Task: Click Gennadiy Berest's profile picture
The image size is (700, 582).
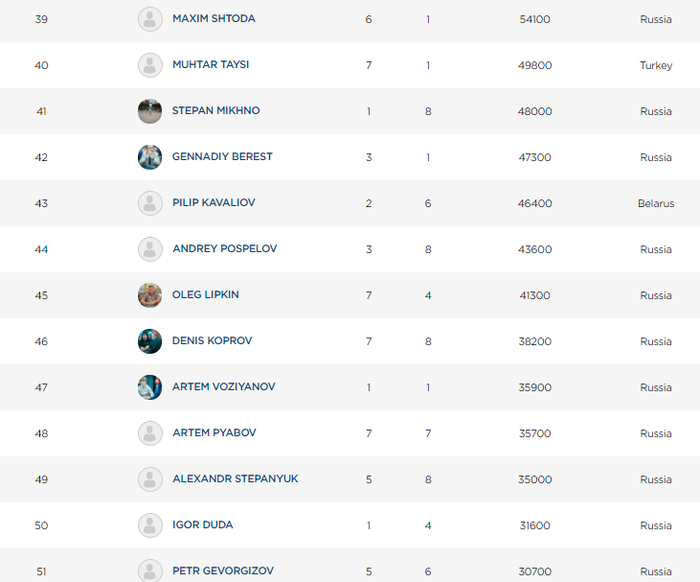Action: click(x=150, y=157)
